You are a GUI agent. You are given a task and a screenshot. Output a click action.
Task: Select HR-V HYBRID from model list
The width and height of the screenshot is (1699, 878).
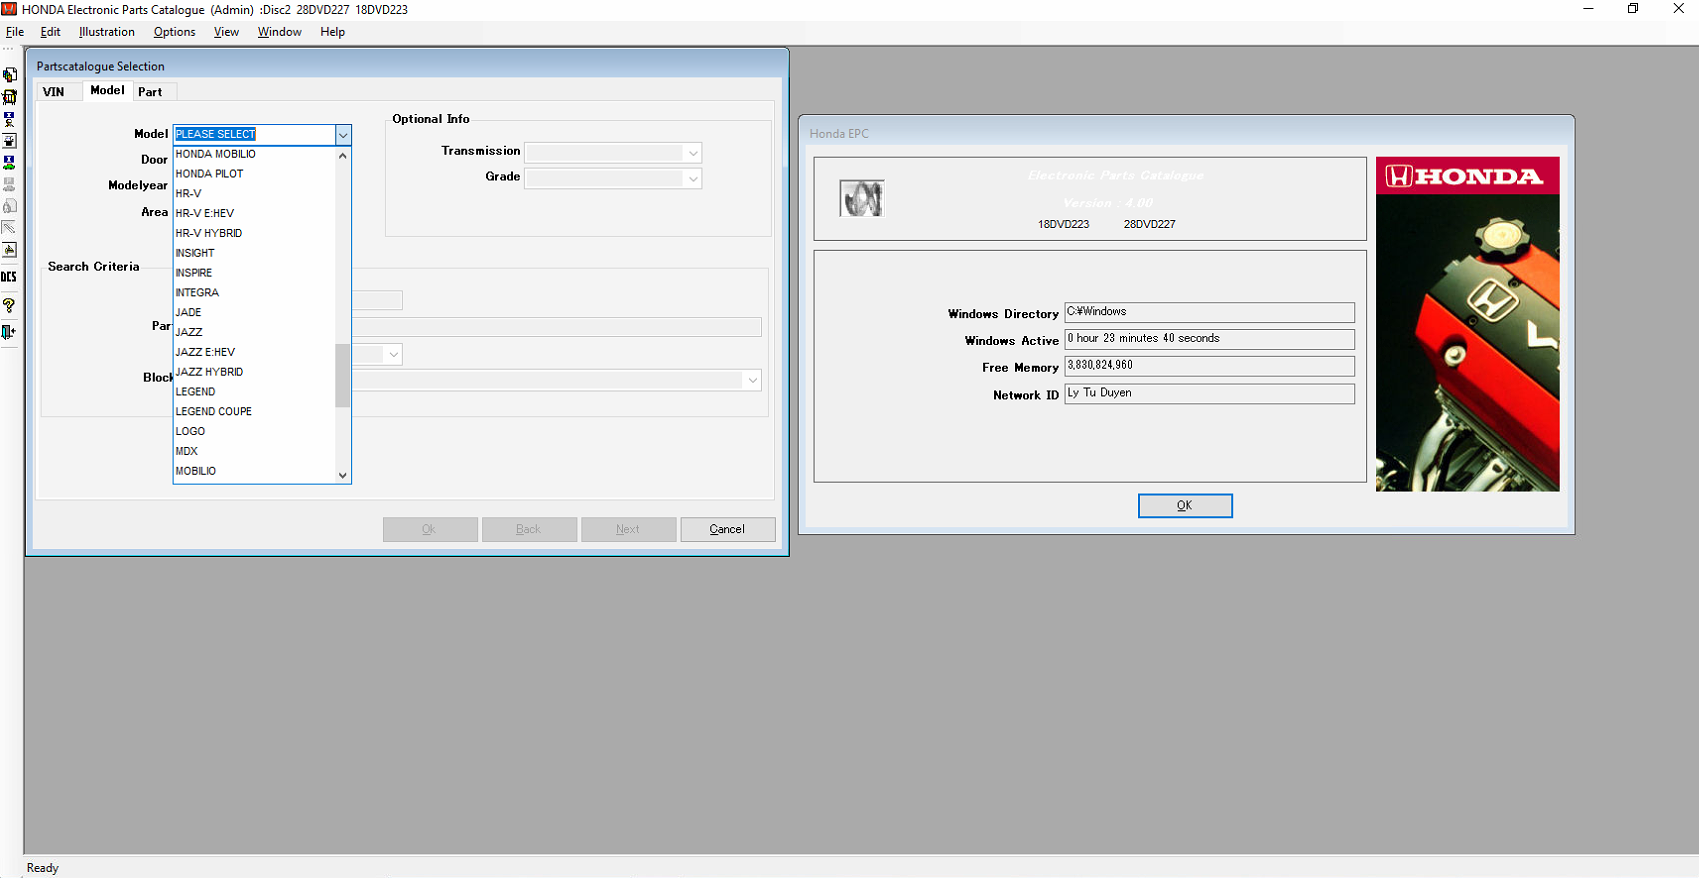tap(209, 233)
